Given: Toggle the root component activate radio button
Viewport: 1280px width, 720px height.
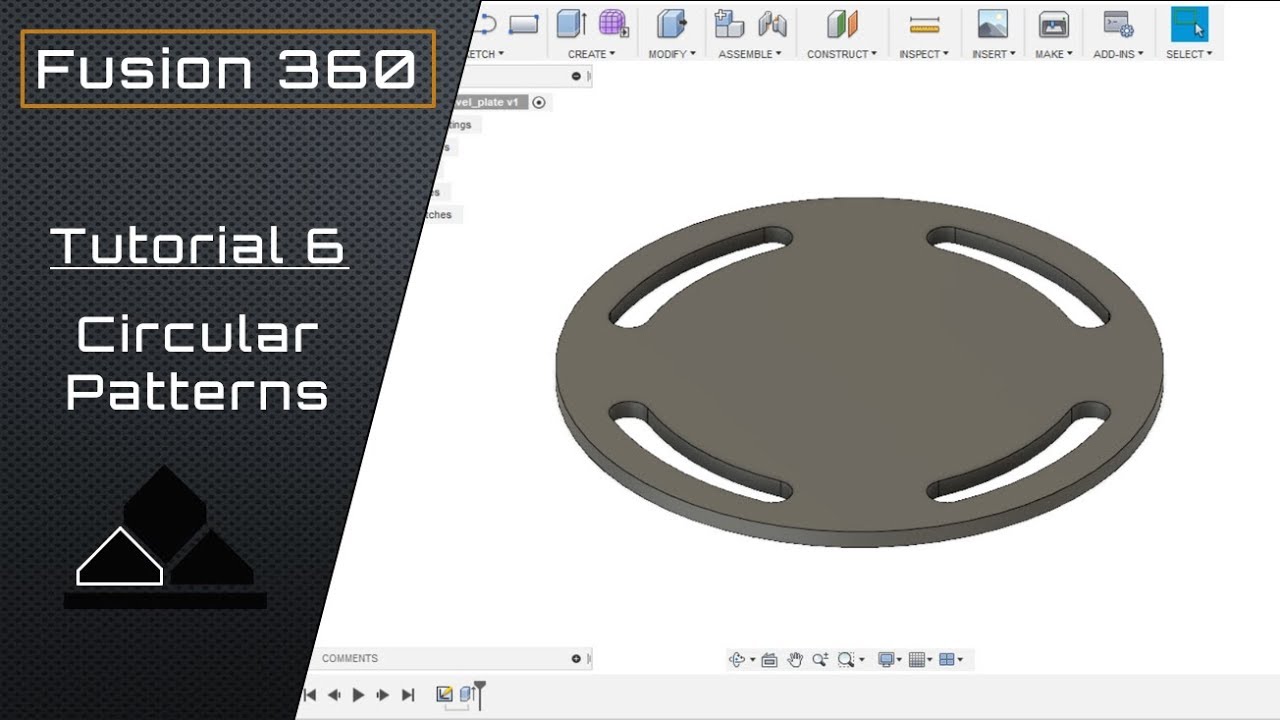Looking at the screenshot, I should pyautogui.click(x=539, y=102).
